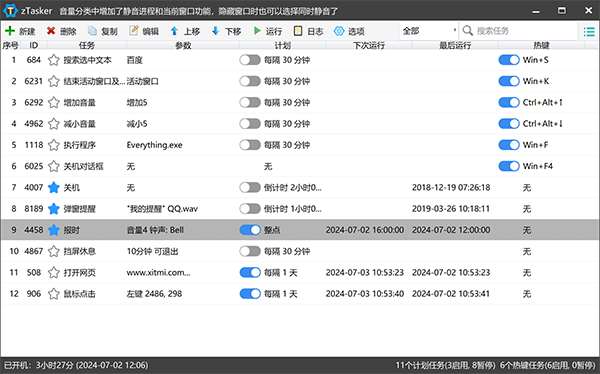Click the 左键 2486, 298 parameter cell
The height and width of the screenshot is (374, 600).
(154, 294)
